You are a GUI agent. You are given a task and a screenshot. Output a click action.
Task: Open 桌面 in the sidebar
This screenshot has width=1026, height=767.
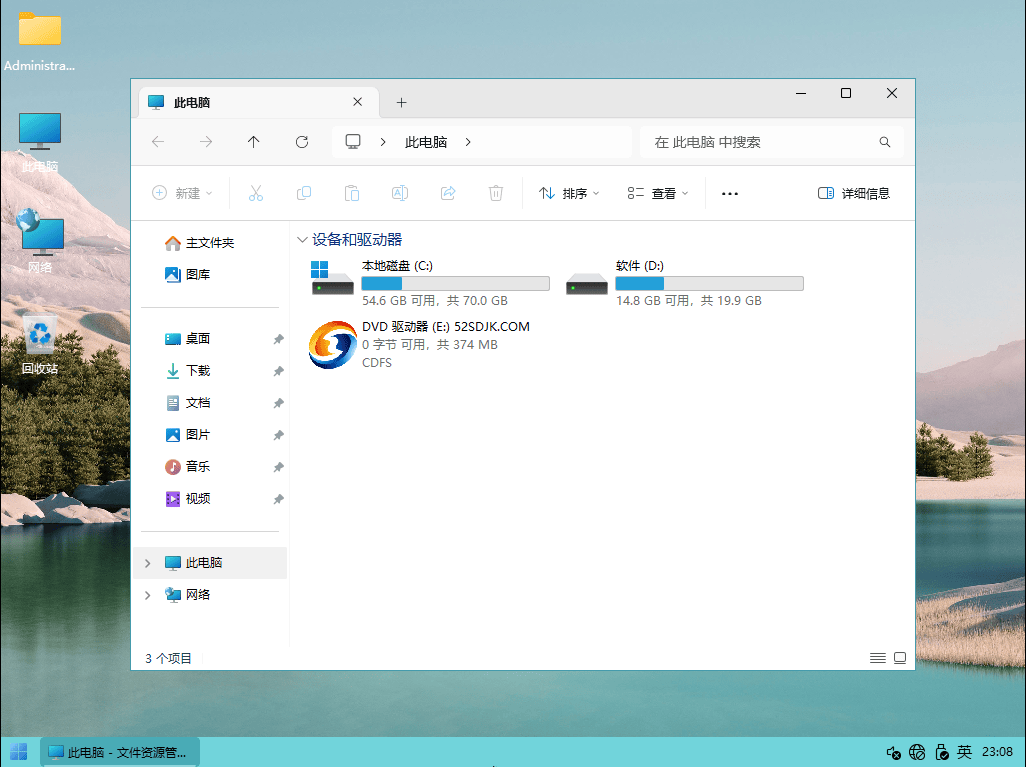[188, 339]
